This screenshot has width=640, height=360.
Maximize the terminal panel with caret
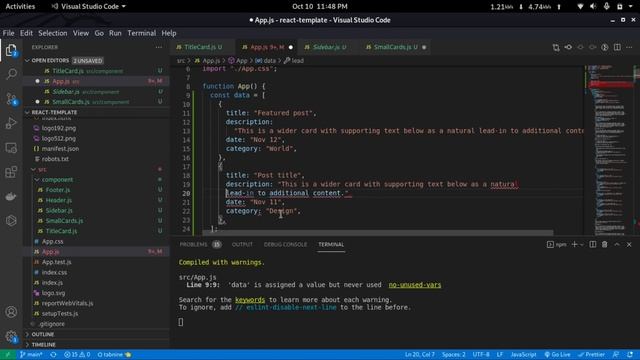pyautogui.click(x=617, y=244)
